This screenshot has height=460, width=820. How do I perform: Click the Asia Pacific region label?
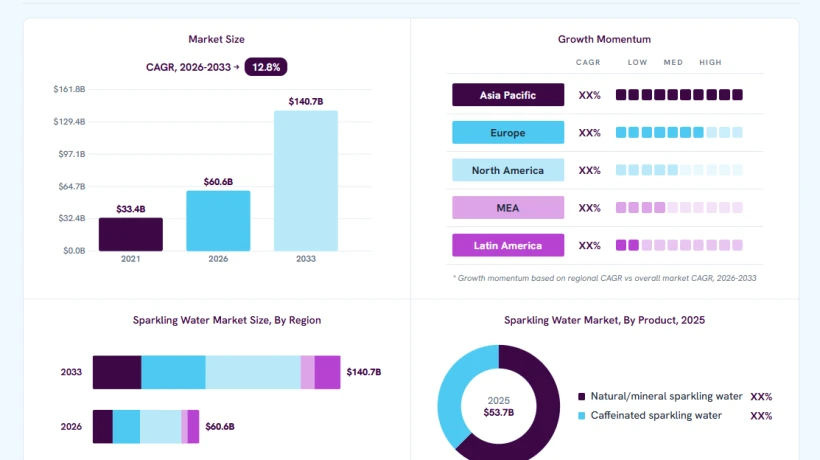508,95
